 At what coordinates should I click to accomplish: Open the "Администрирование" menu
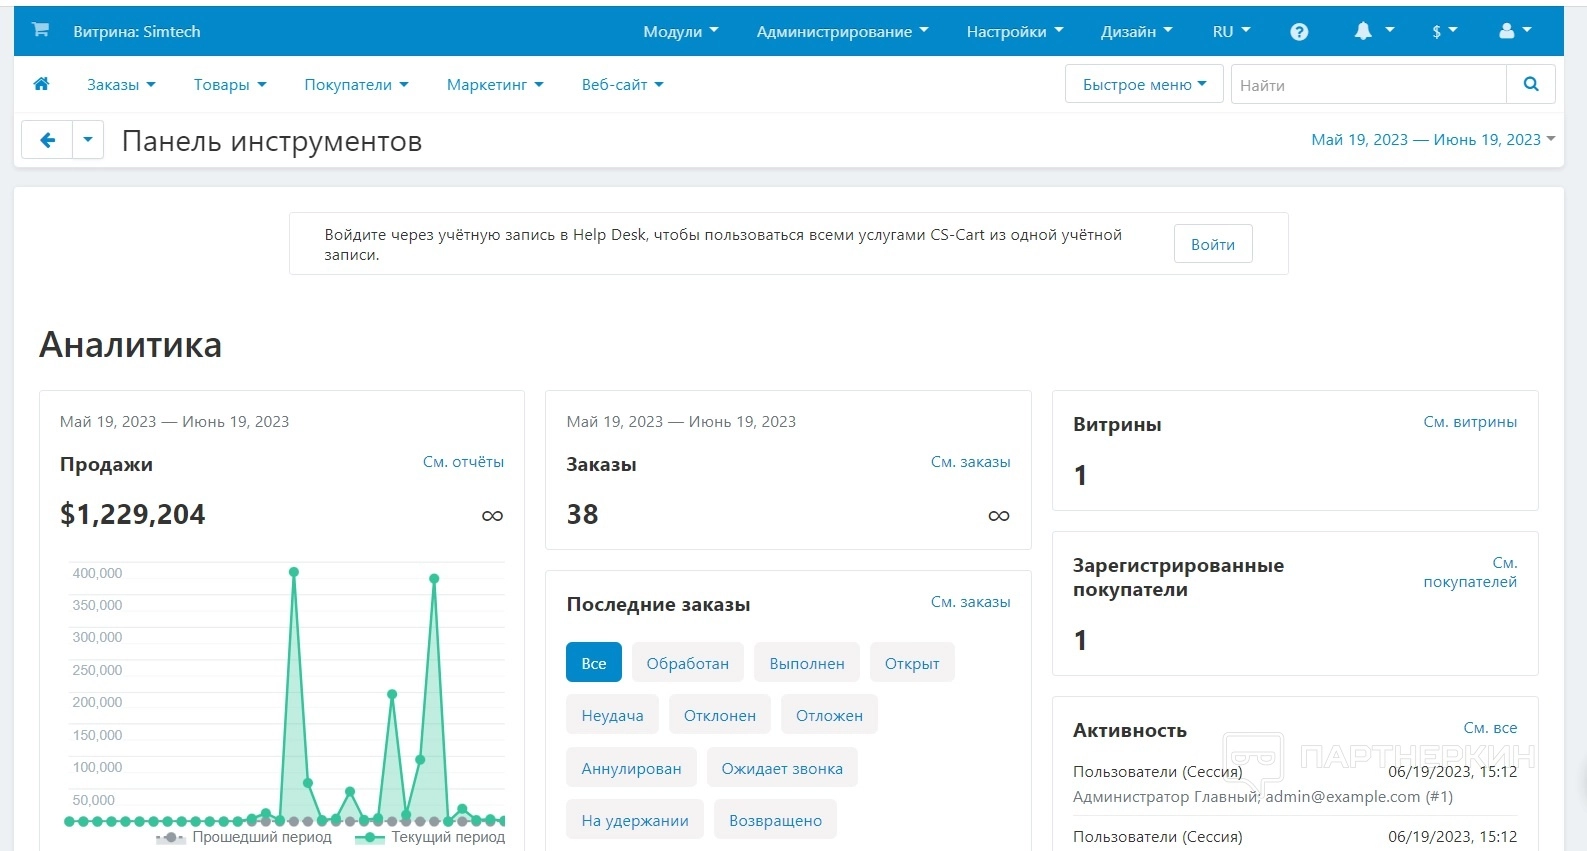tap(842, 32)
